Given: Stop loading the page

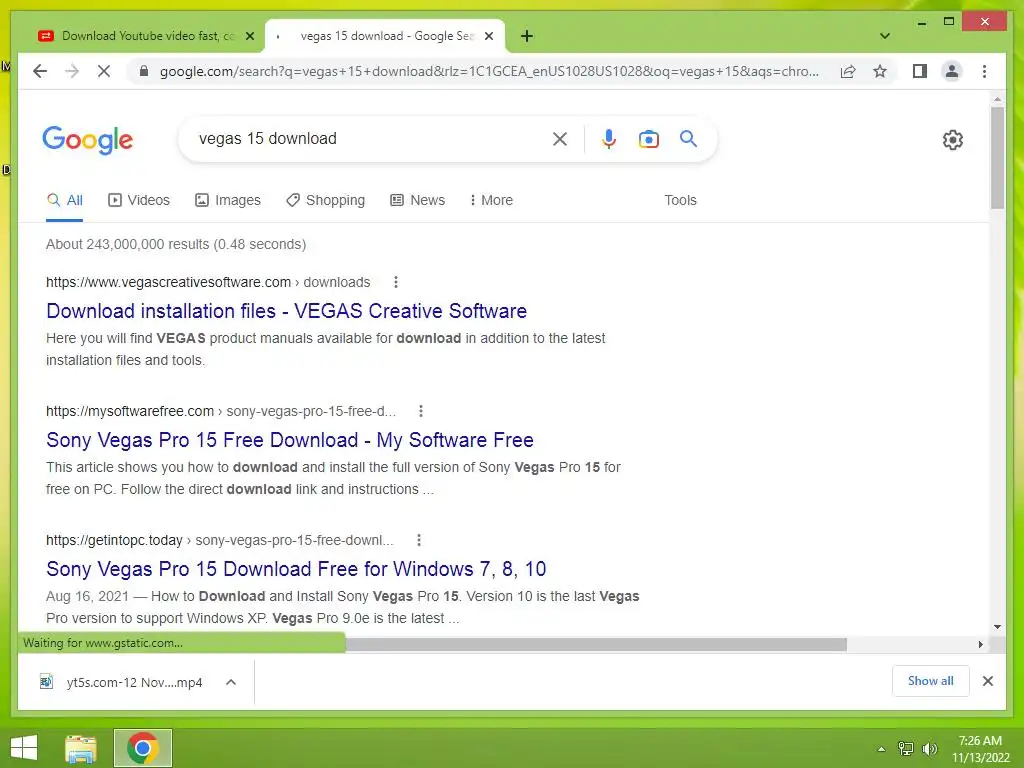Looking at the screenshot, I should coord(104,71).
